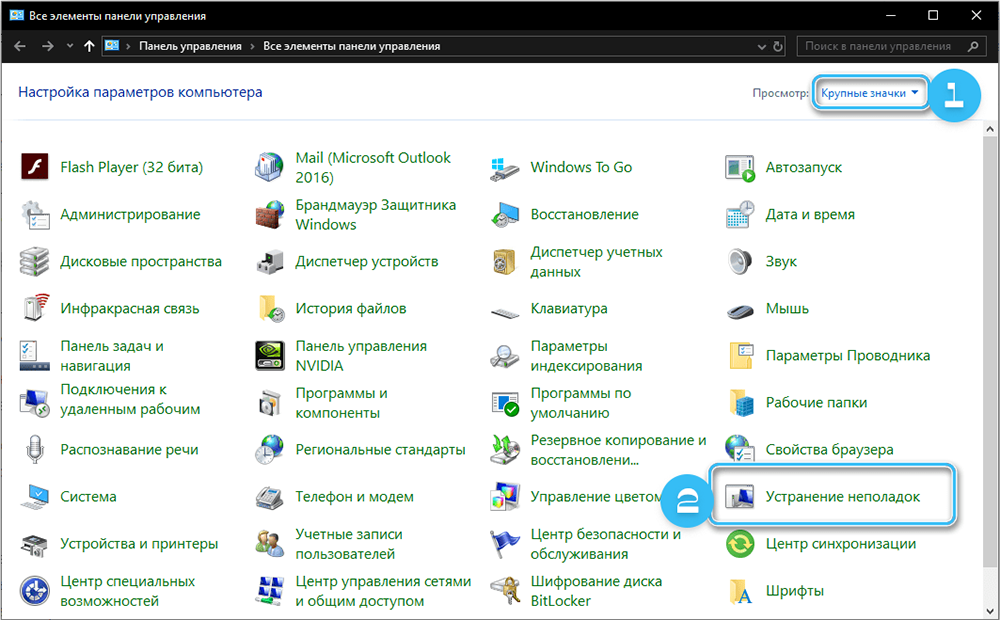Click the Шифрование диска BitLocker icon
The image size is (1000, 620).
click(x=505, y=591)
